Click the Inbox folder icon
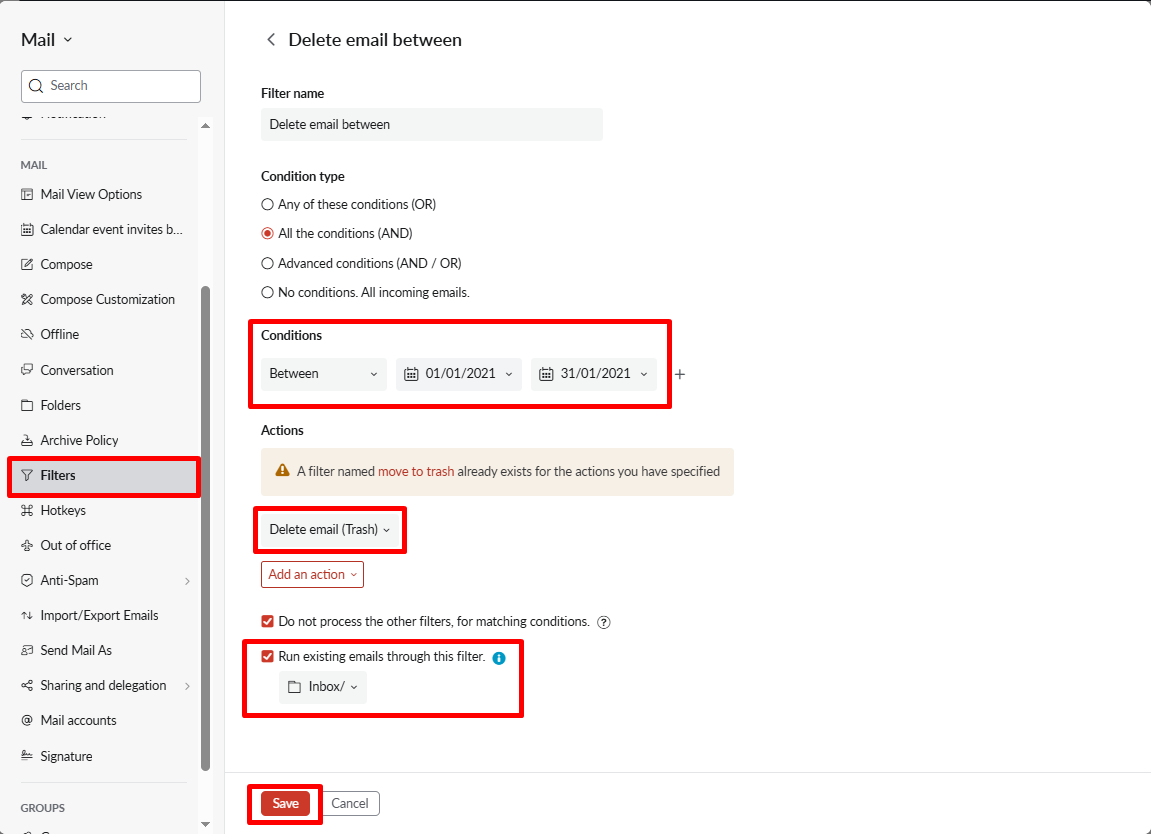 294,687
